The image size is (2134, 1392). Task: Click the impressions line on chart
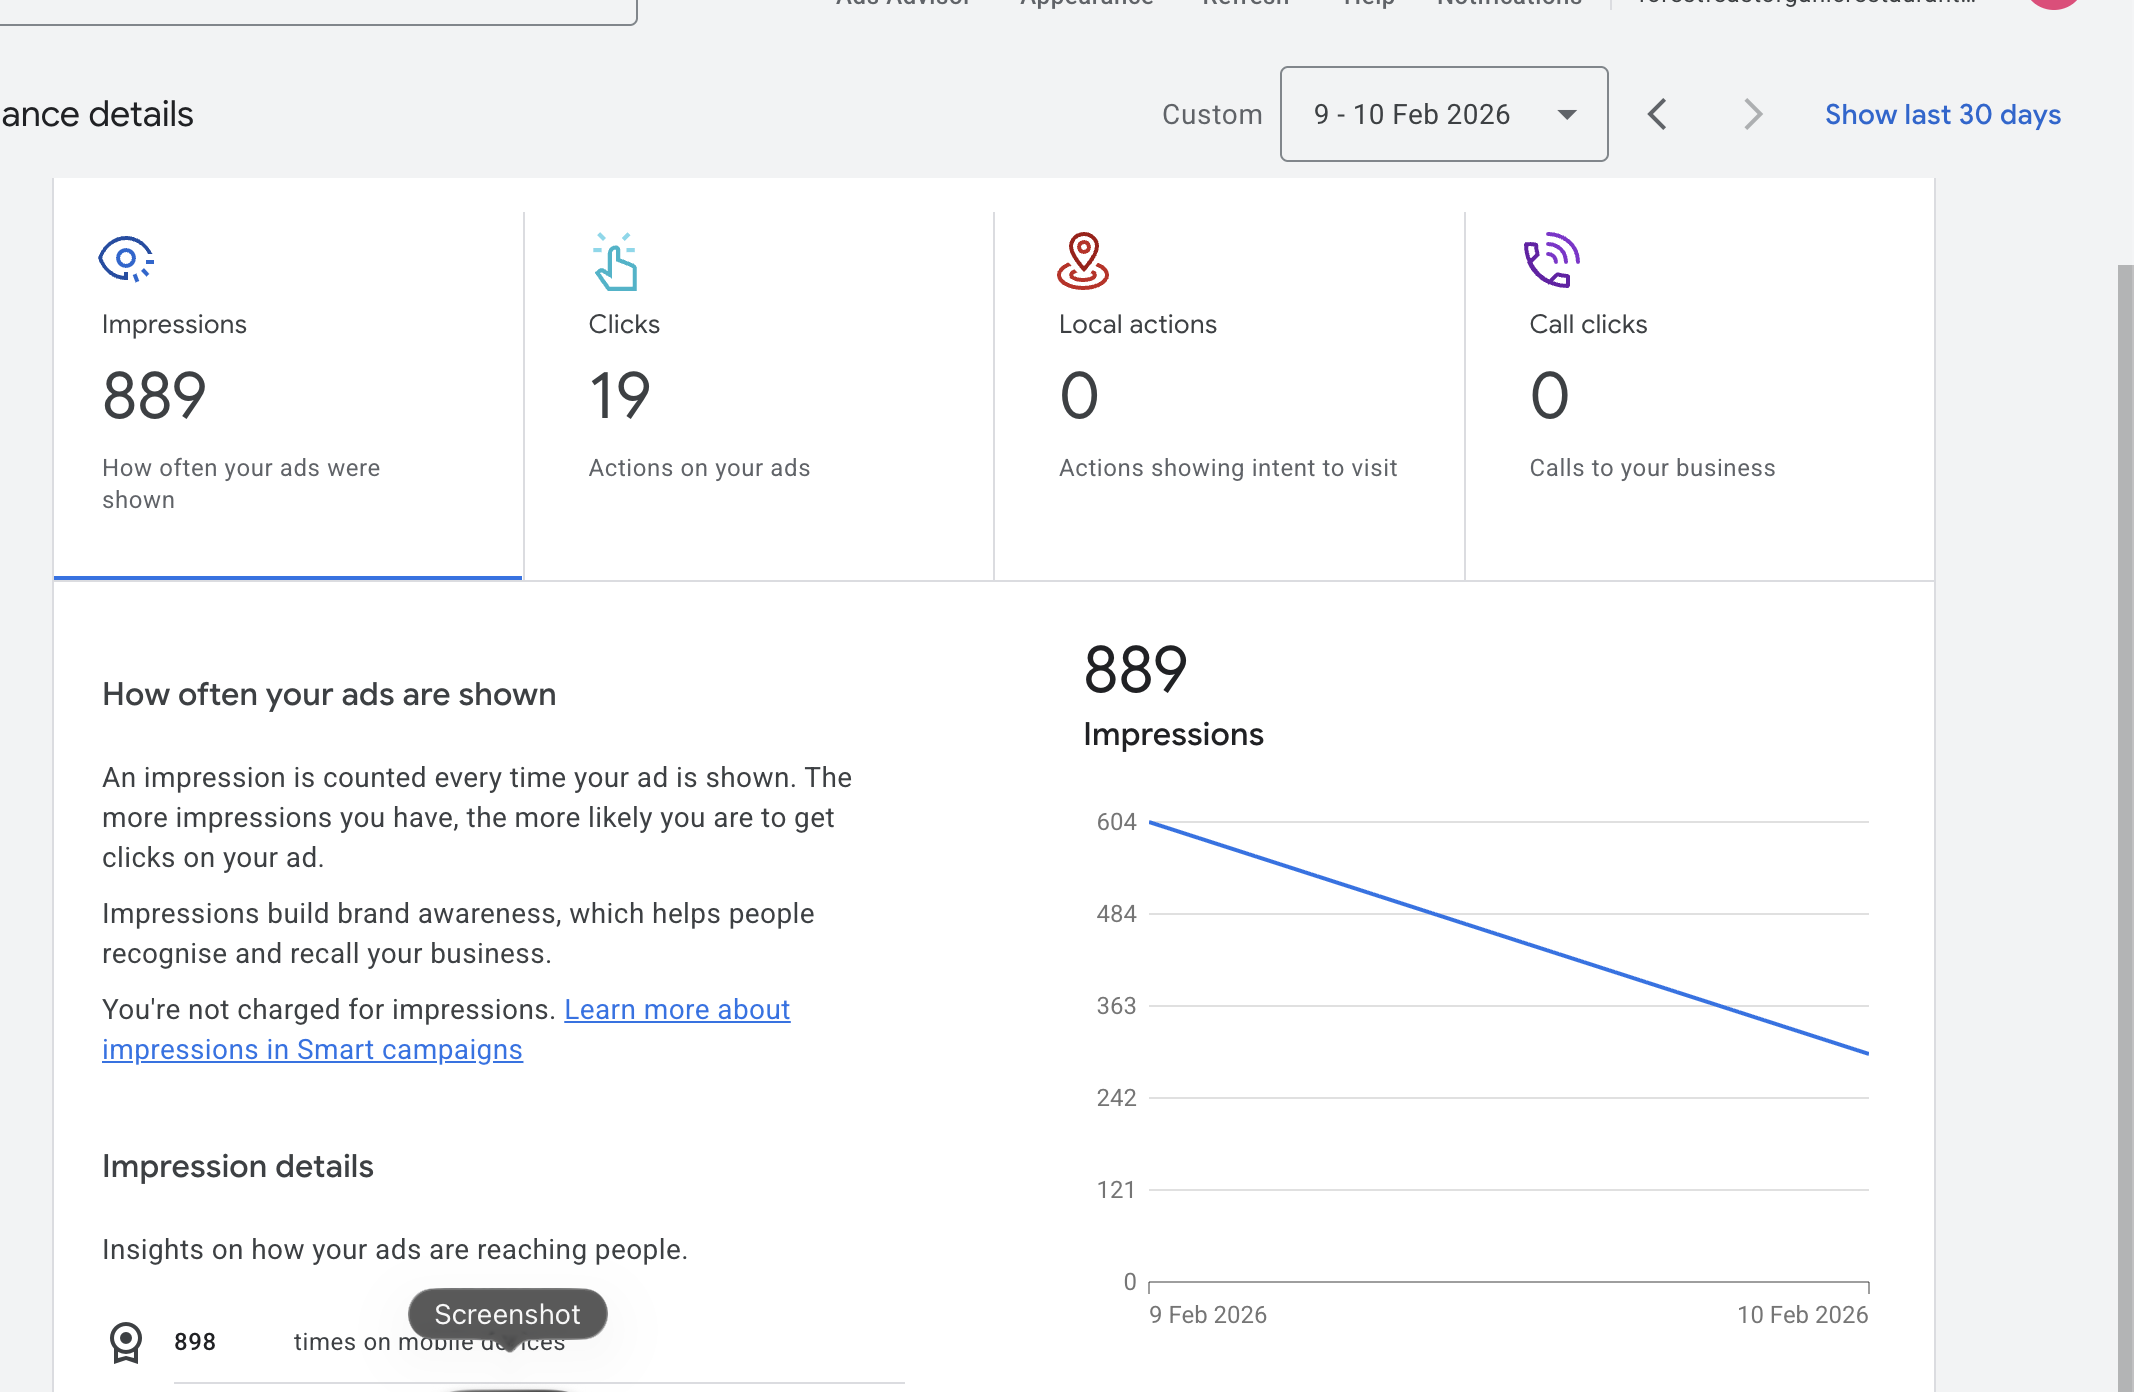[1508, 938]
